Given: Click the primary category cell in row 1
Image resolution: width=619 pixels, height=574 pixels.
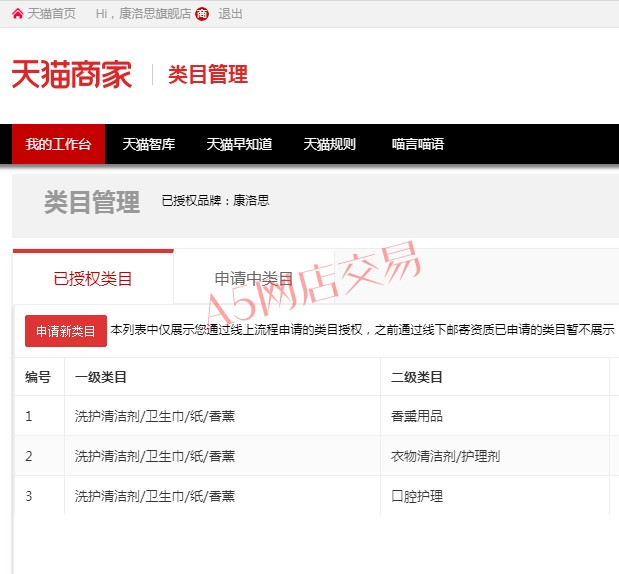Looking at the screenshot, I should [x=223, y=416].
